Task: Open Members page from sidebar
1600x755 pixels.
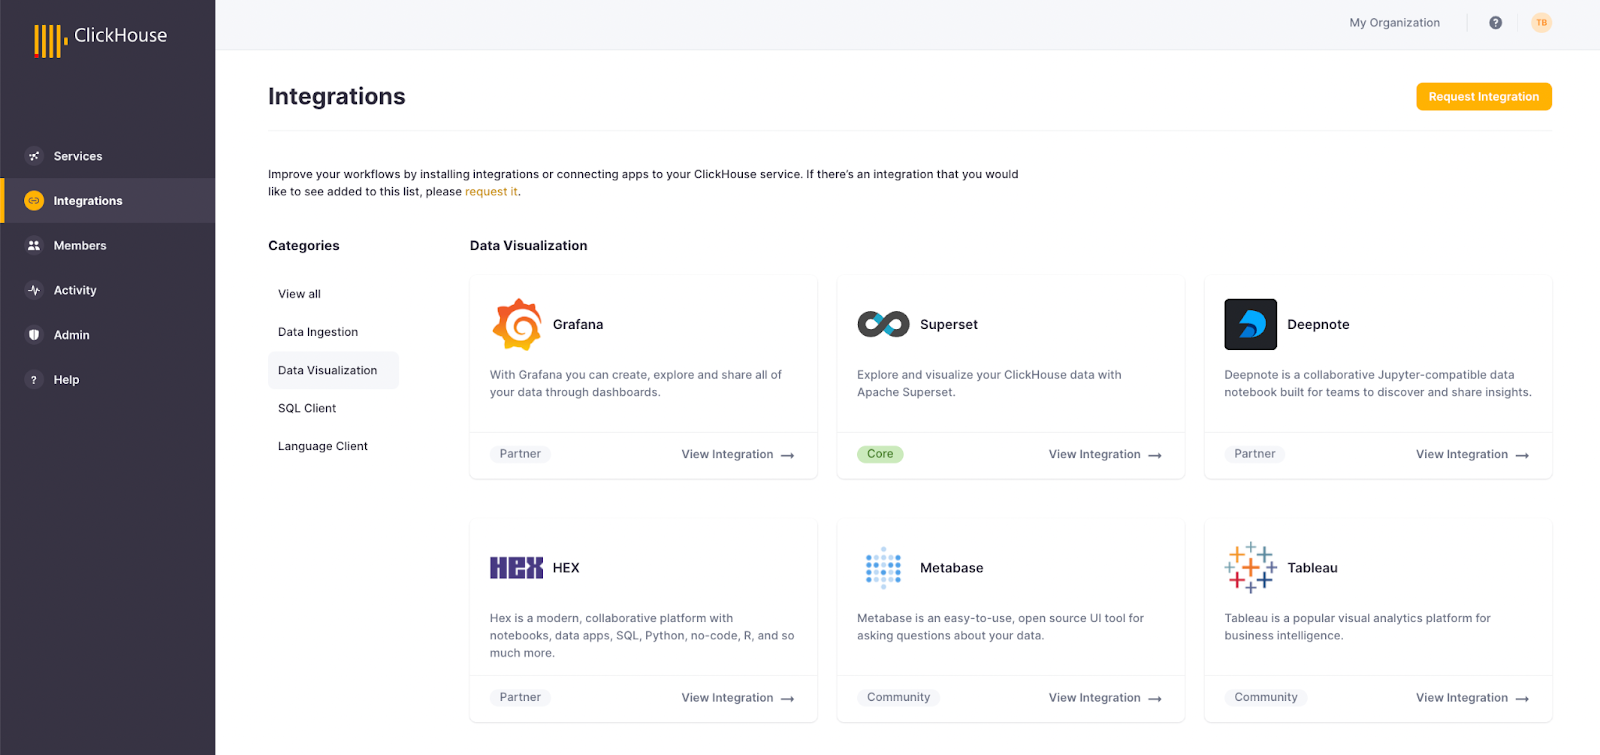Action: pyautogui.click(x=80, y=246)
